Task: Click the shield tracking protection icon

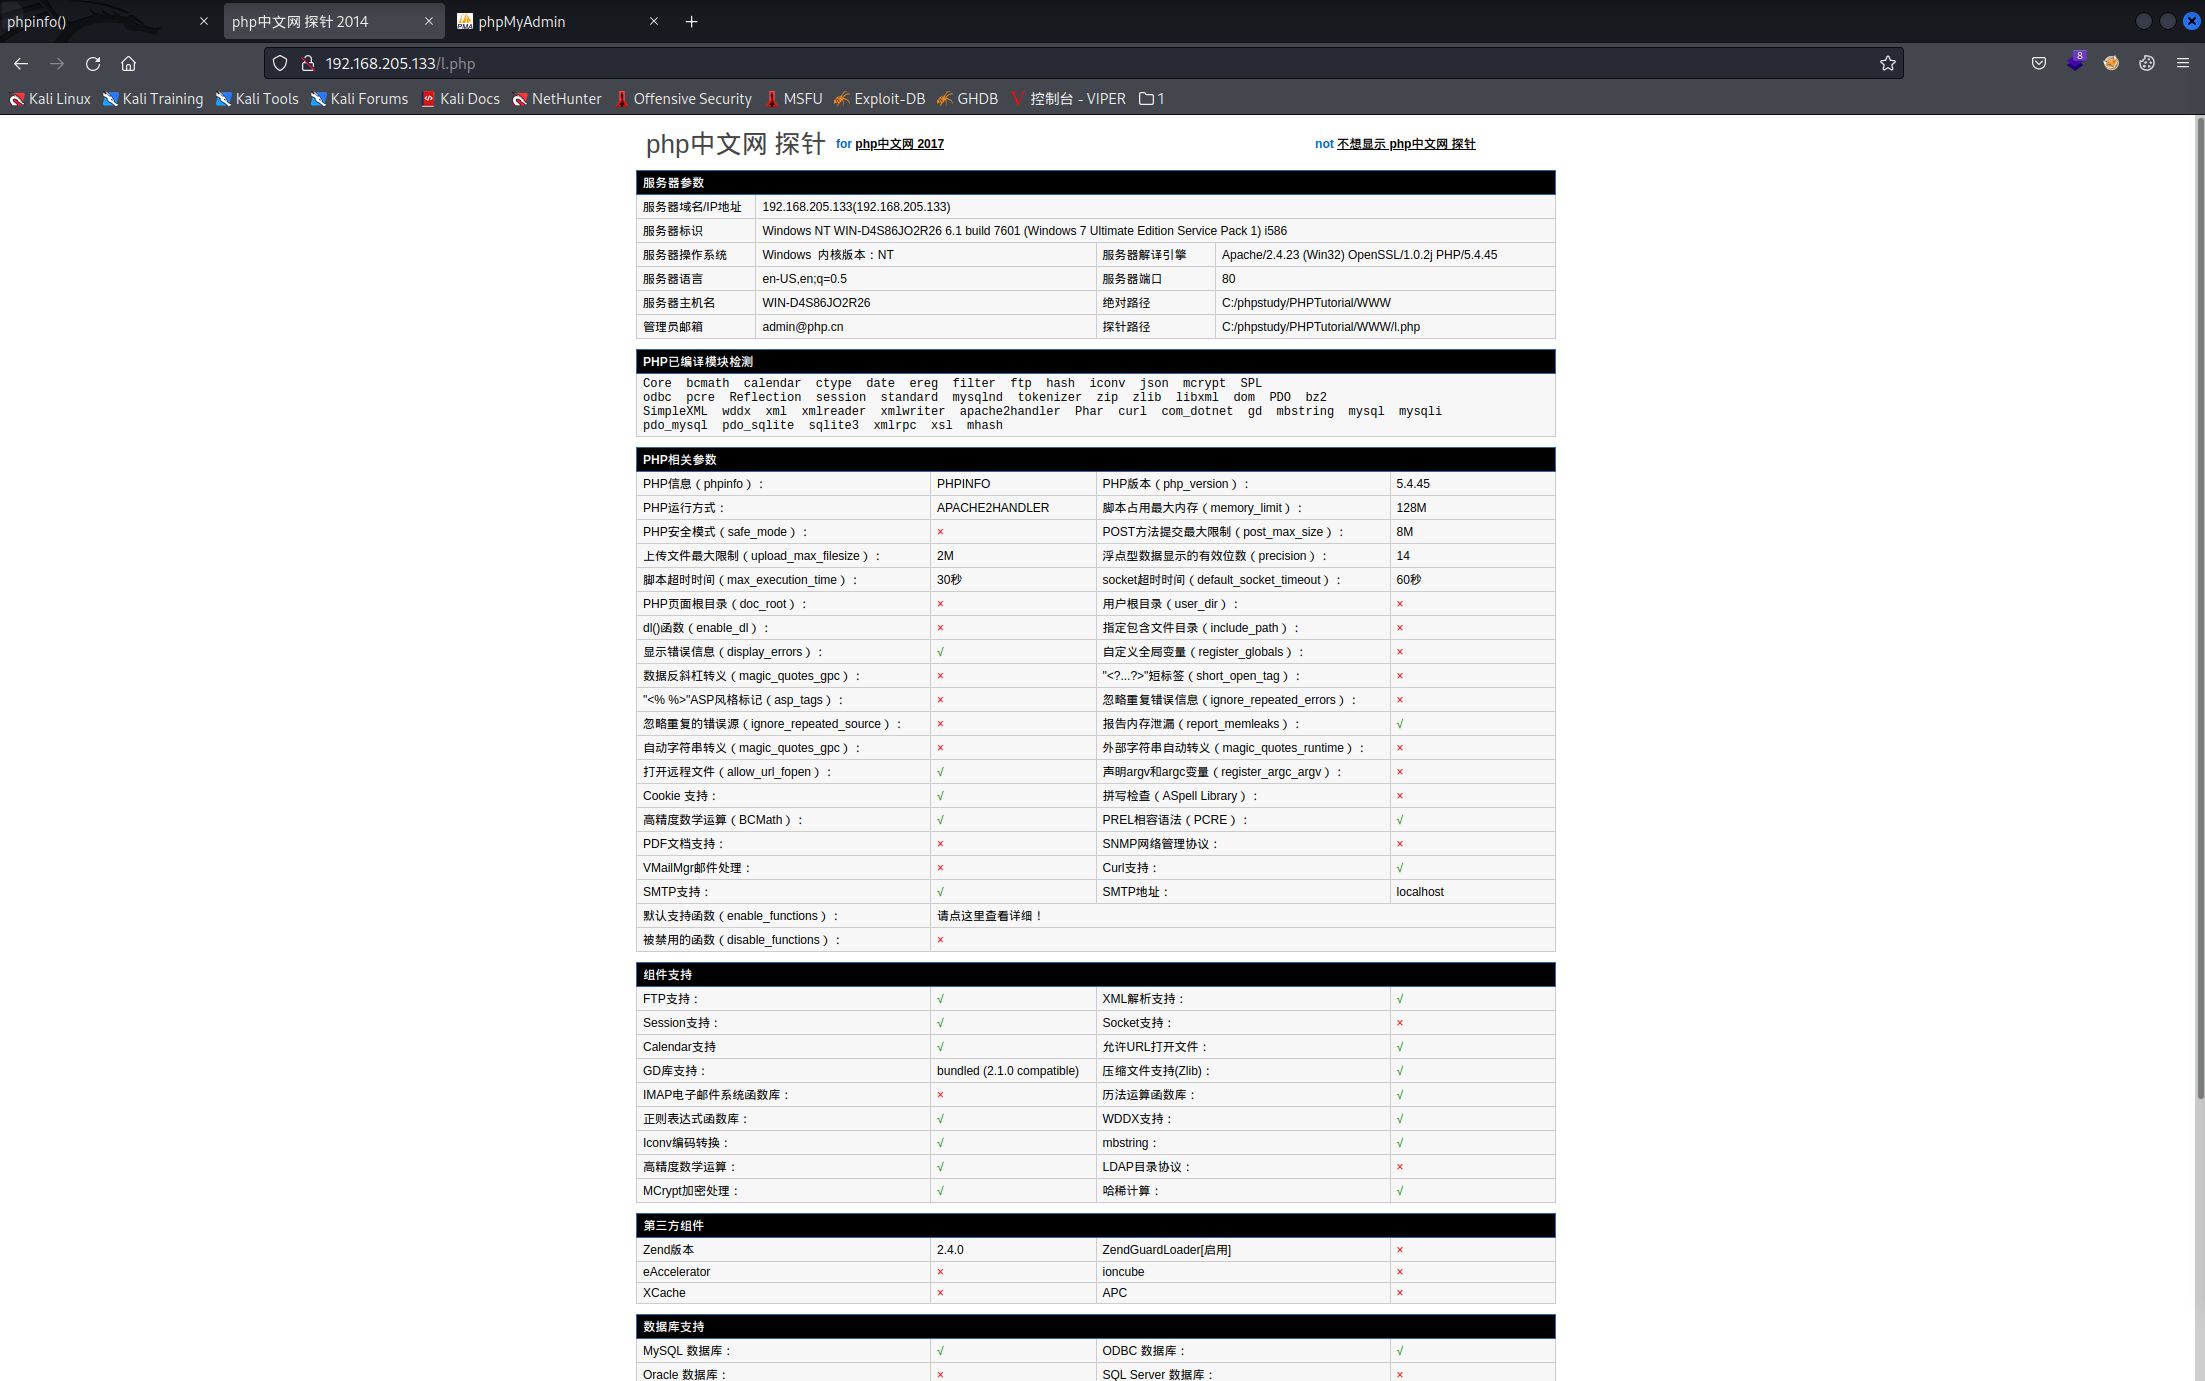Action: click(x=280, y=63)
